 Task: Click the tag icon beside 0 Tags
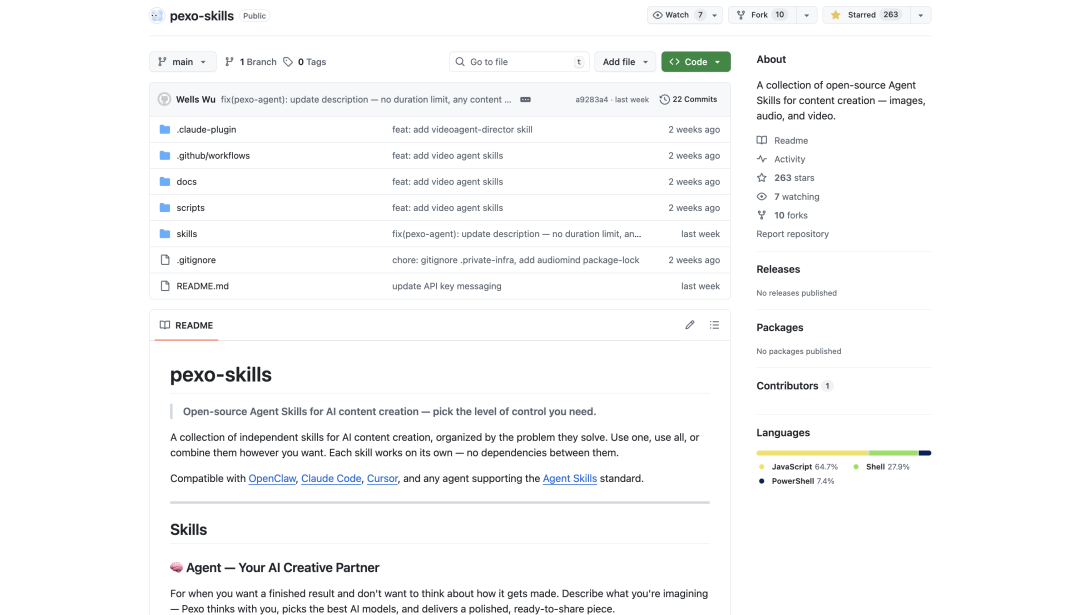(x=288, y=62)
